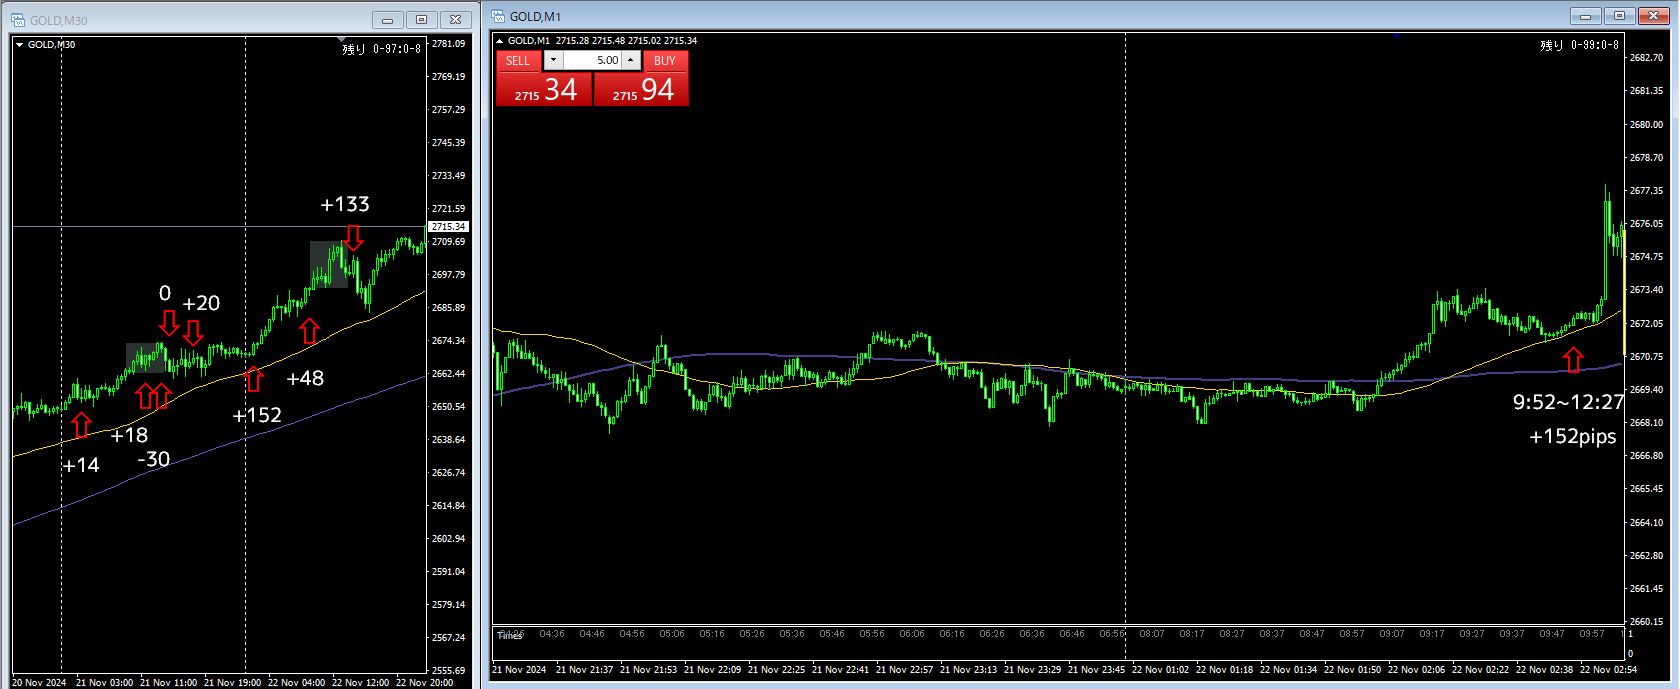Click the chart icon in GOLD,M30 title bar
This screenshot has width=1680, height=689.
(18, 20)
